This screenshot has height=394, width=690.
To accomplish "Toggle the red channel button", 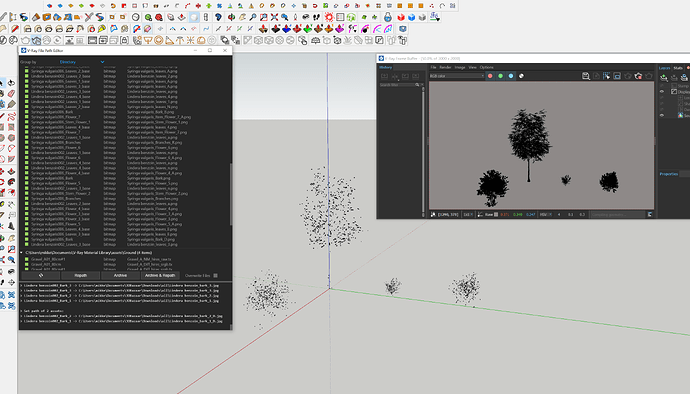I will [490, 76].
